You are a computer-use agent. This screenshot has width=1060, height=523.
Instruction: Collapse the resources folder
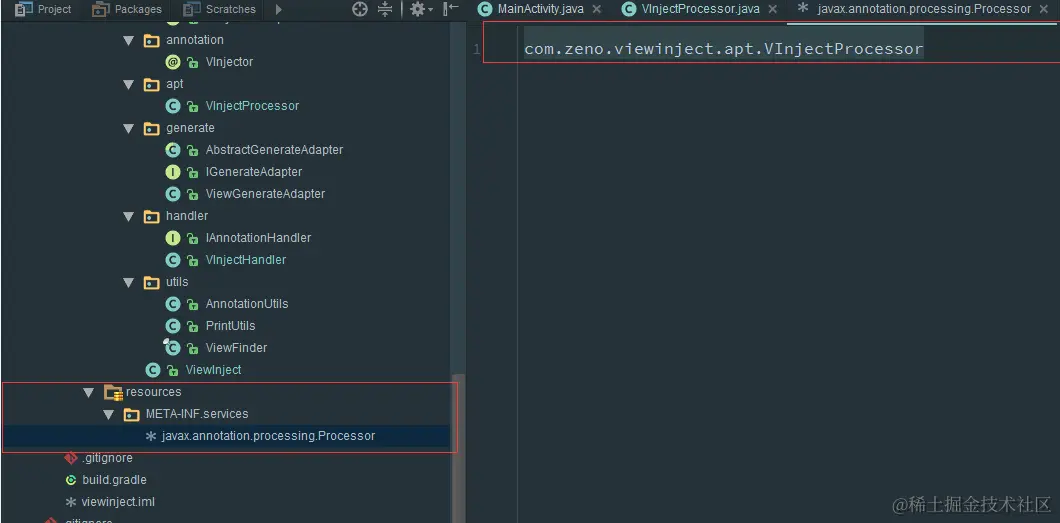[88, 393]
